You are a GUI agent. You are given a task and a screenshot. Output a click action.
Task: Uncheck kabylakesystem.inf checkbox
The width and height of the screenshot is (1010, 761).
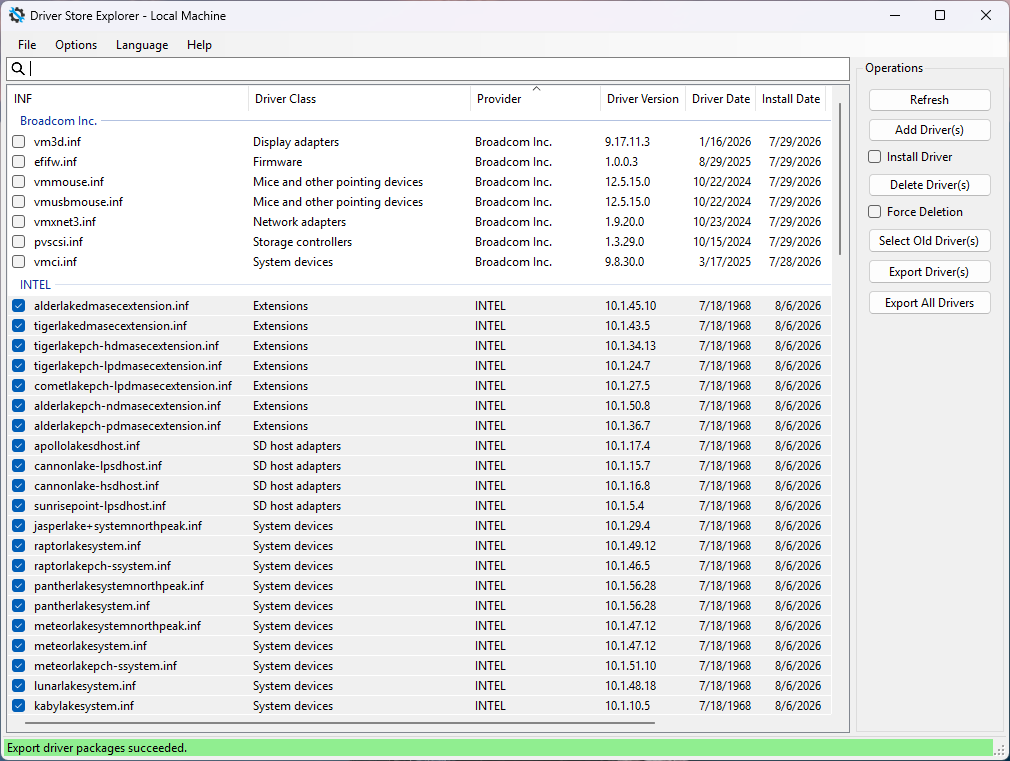point(19,706)
